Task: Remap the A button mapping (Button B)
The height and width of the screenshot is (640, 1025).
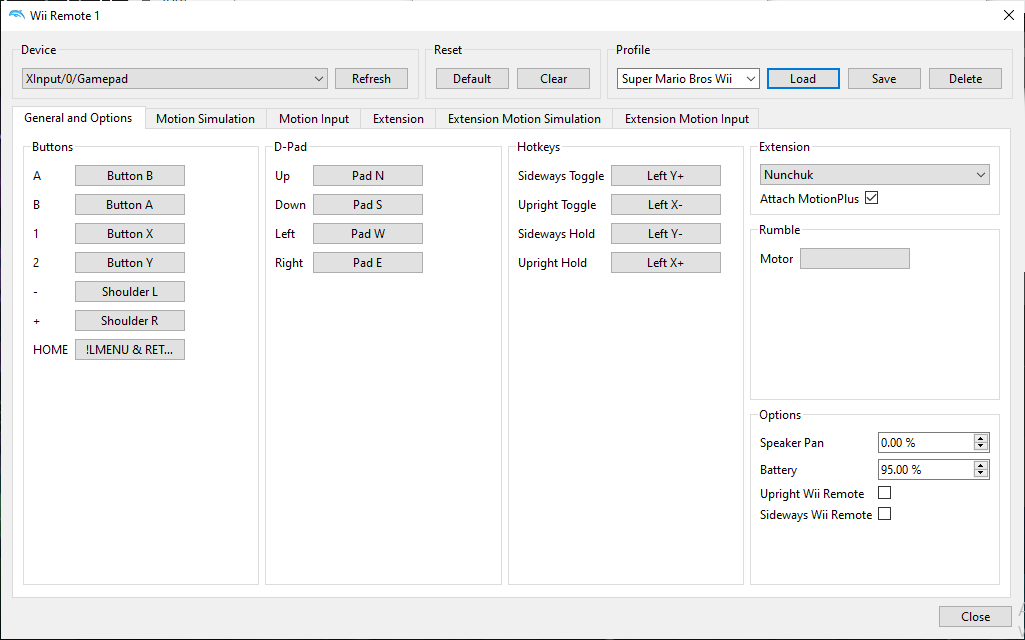Action: tap(129, 175)
